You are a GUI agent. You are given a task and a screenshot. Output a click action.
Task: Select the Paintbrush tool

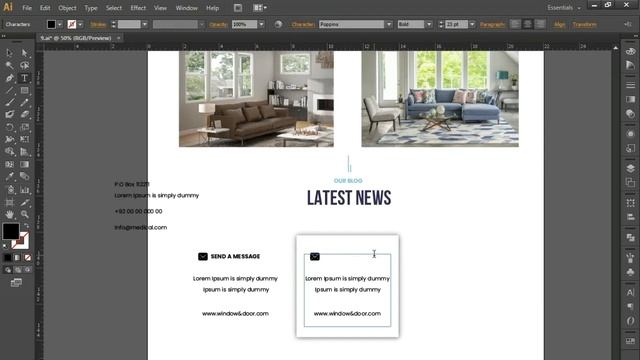click(x=9, y=102)
